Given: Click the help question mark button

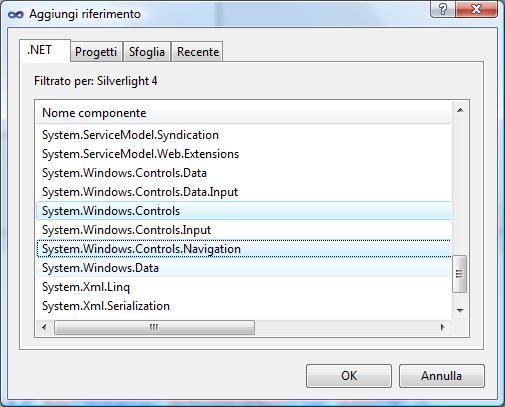Looking at the screenshot, I should 442,9.
